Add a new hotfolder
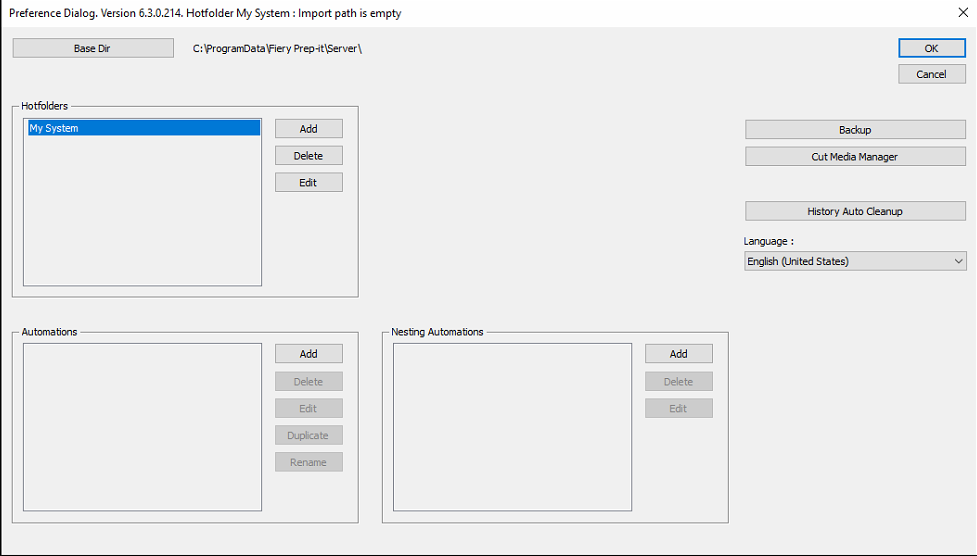The width and height of the screenshot is (977, 556). pyautogui.click(x=308, y=129)
